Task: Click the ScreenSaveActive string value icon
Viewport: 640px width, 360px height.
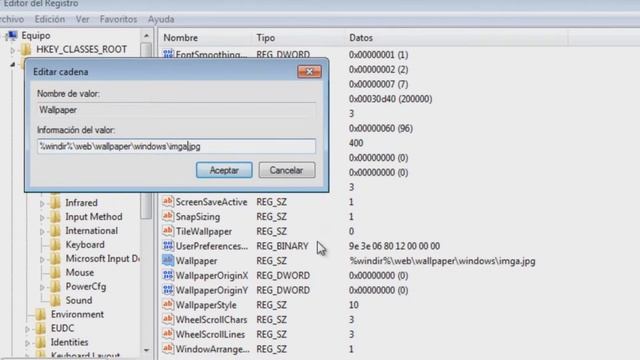Action: tap(168, 202)
